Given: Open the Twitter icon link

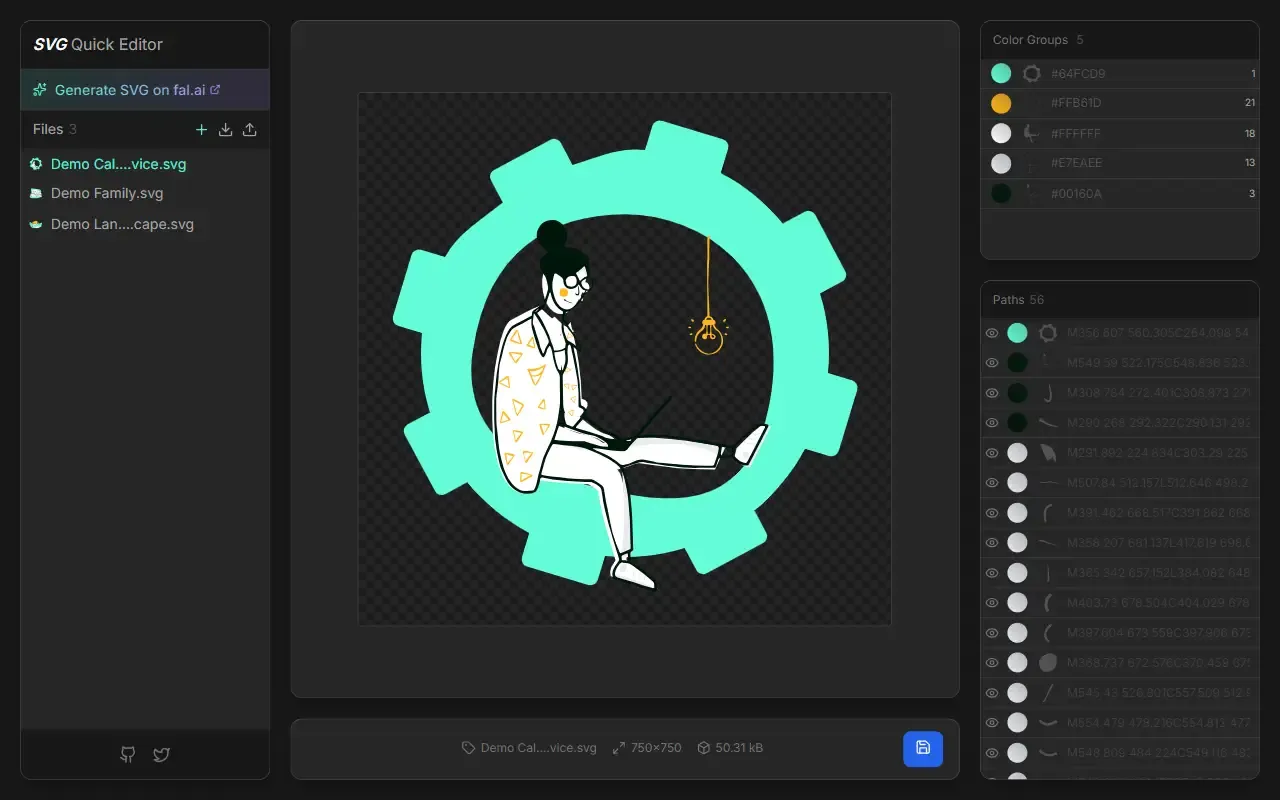Looking at the screenshot, I should tap(161, 755).
